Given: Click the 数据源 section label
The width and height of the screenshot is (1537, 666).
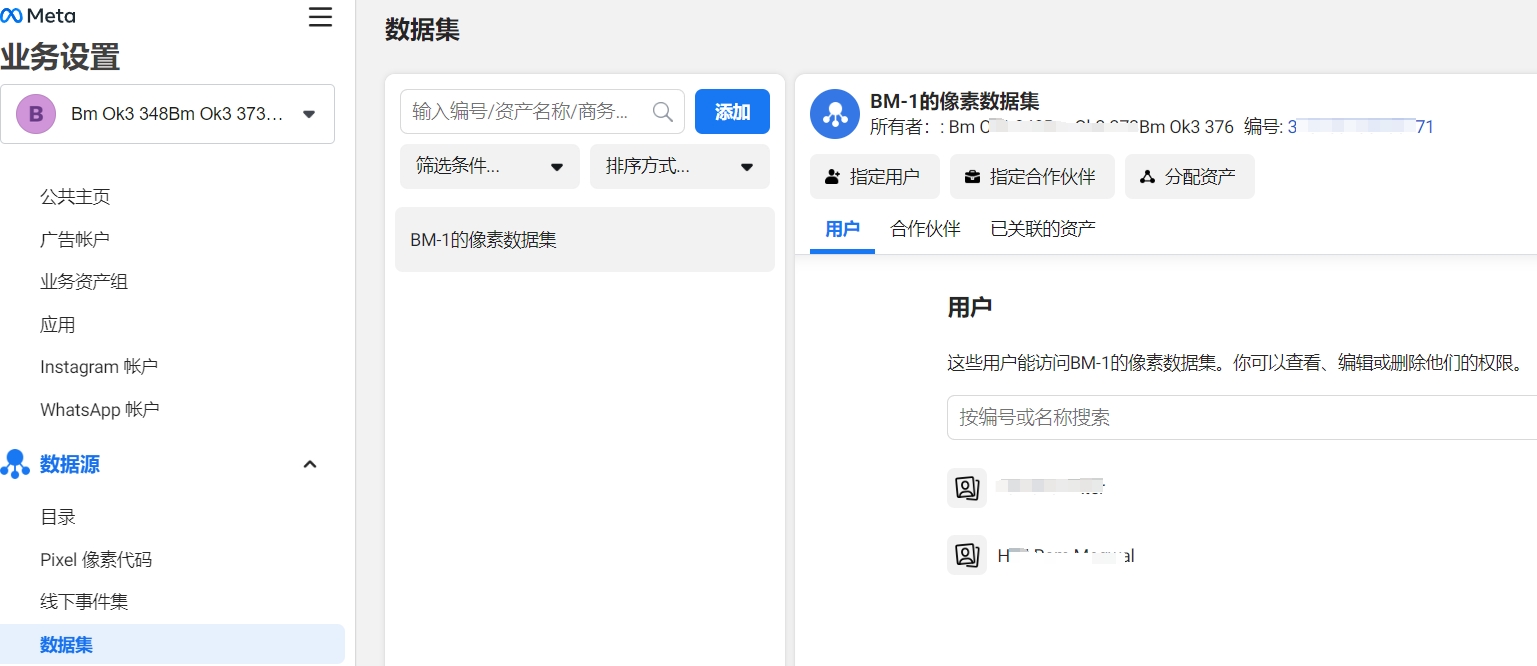Looking at the screenshot, I should click(x=70, y=464).
